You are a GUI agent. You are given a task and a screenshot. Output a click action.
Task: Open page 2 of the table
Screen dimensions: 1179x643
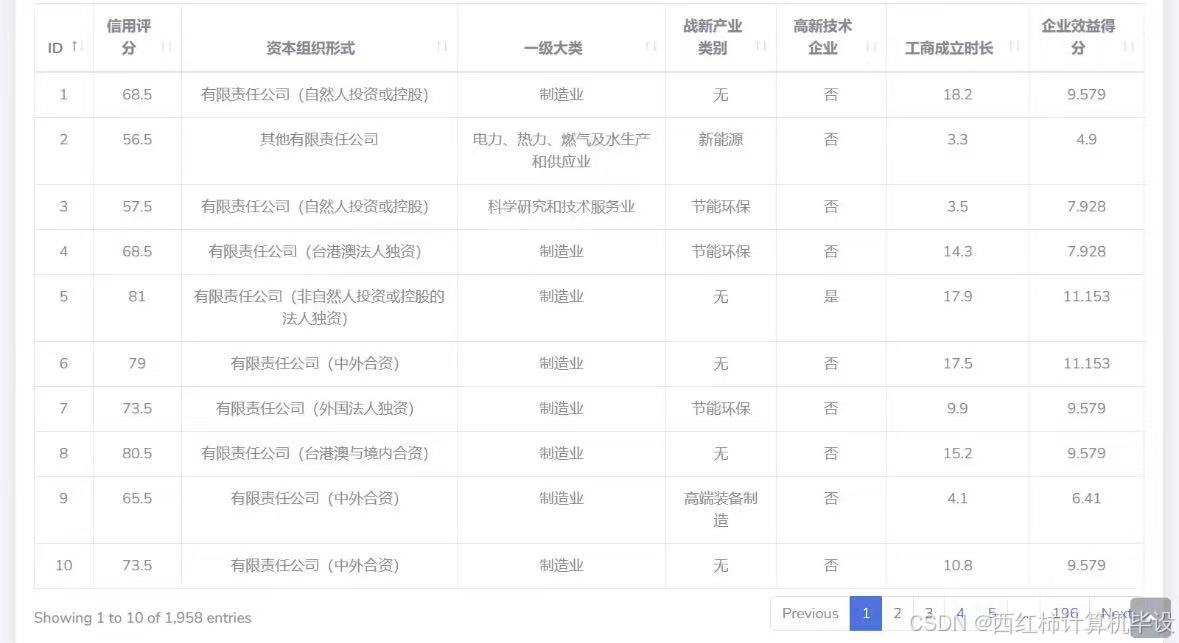(897, 613)
